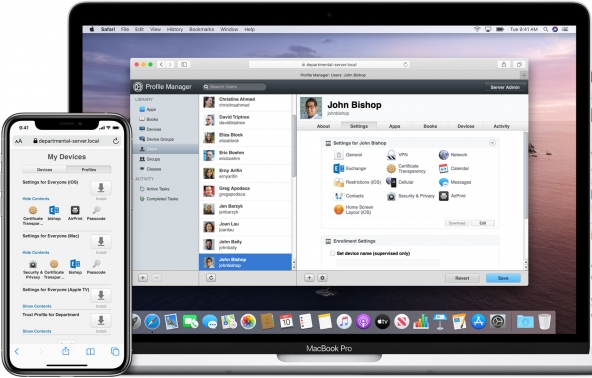Viewport: 592px width, 378px height.
Task: Open the Cellular settings icon
Action: click(x=391, y=182)
